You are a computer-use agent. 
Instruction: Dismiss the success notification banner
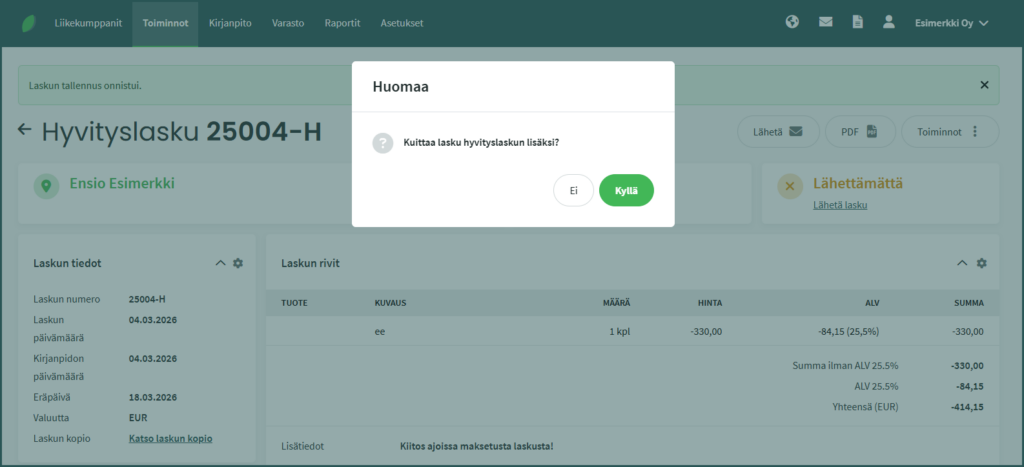[983, 85]
